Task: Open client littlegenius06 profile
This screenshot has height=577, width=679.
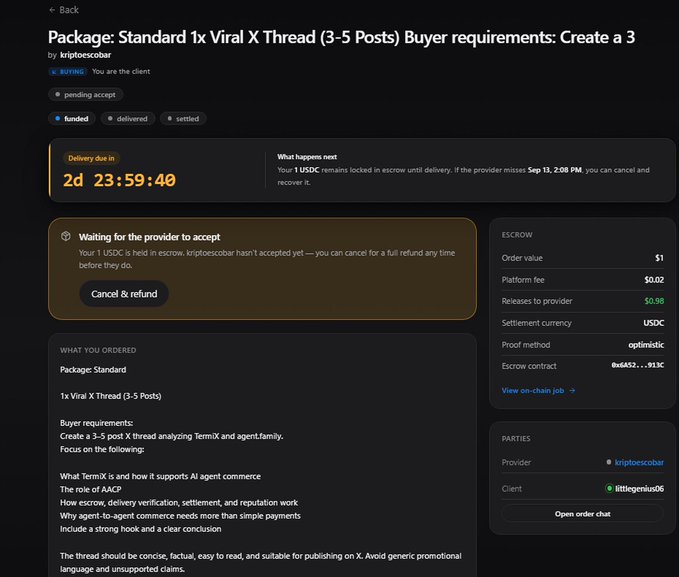Action: click(x=639, y=489)
